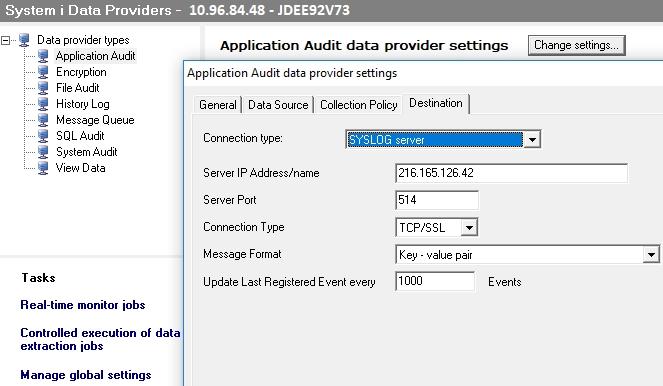Image resolution: width=663 pixels, height=386 pixels.
Task: Switch to the Collection Policy tab
Action: [359, 105]
